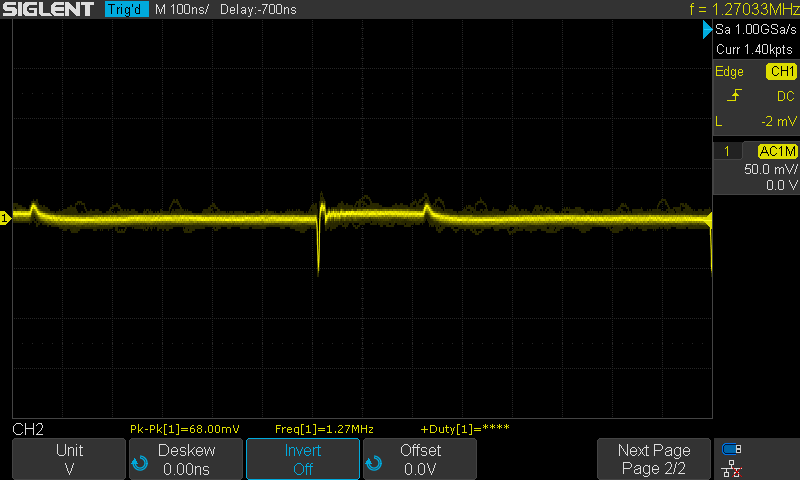Click the CH2 menu title label
This screenshot has width=800, height=480.
28,429
